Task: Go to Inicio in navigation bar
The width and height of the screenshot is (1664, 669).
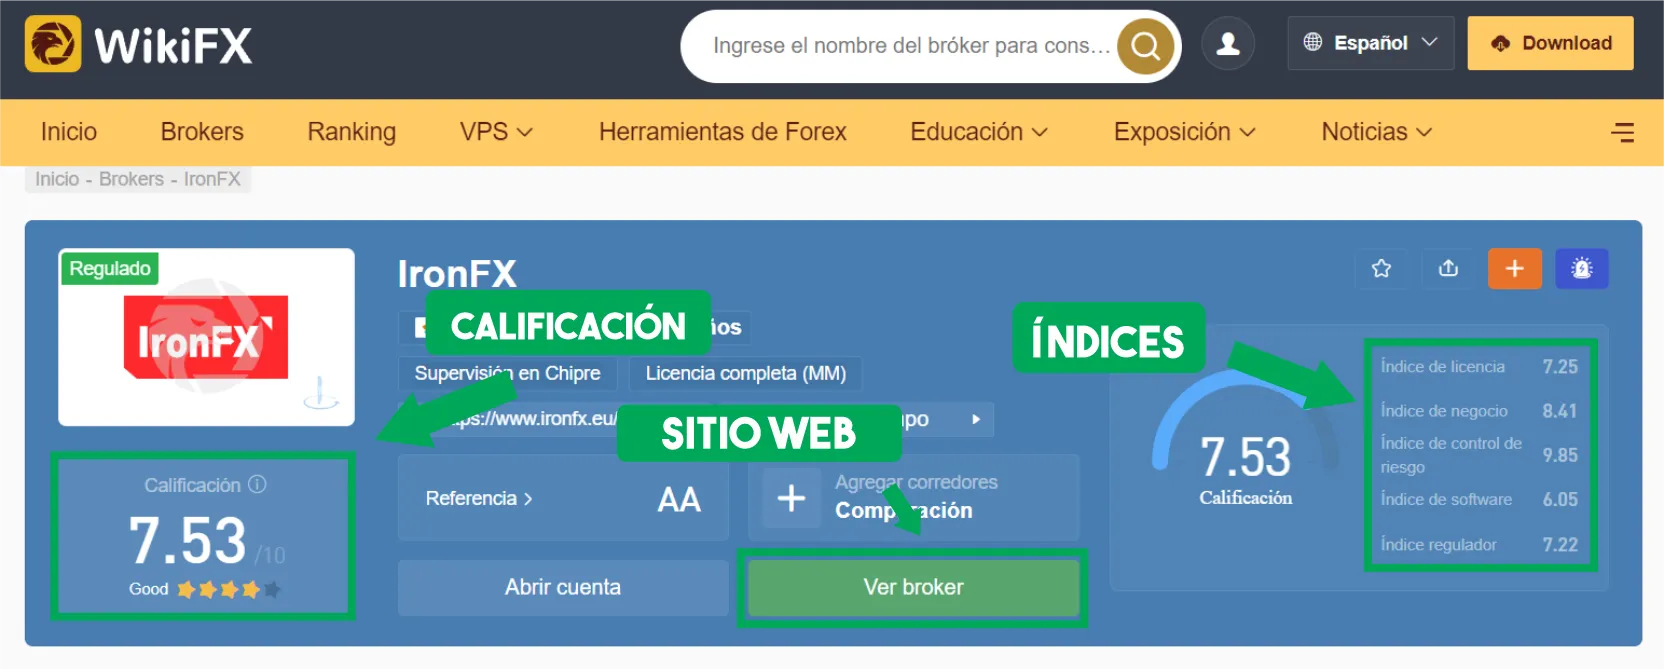Action: tap(69, 132)
